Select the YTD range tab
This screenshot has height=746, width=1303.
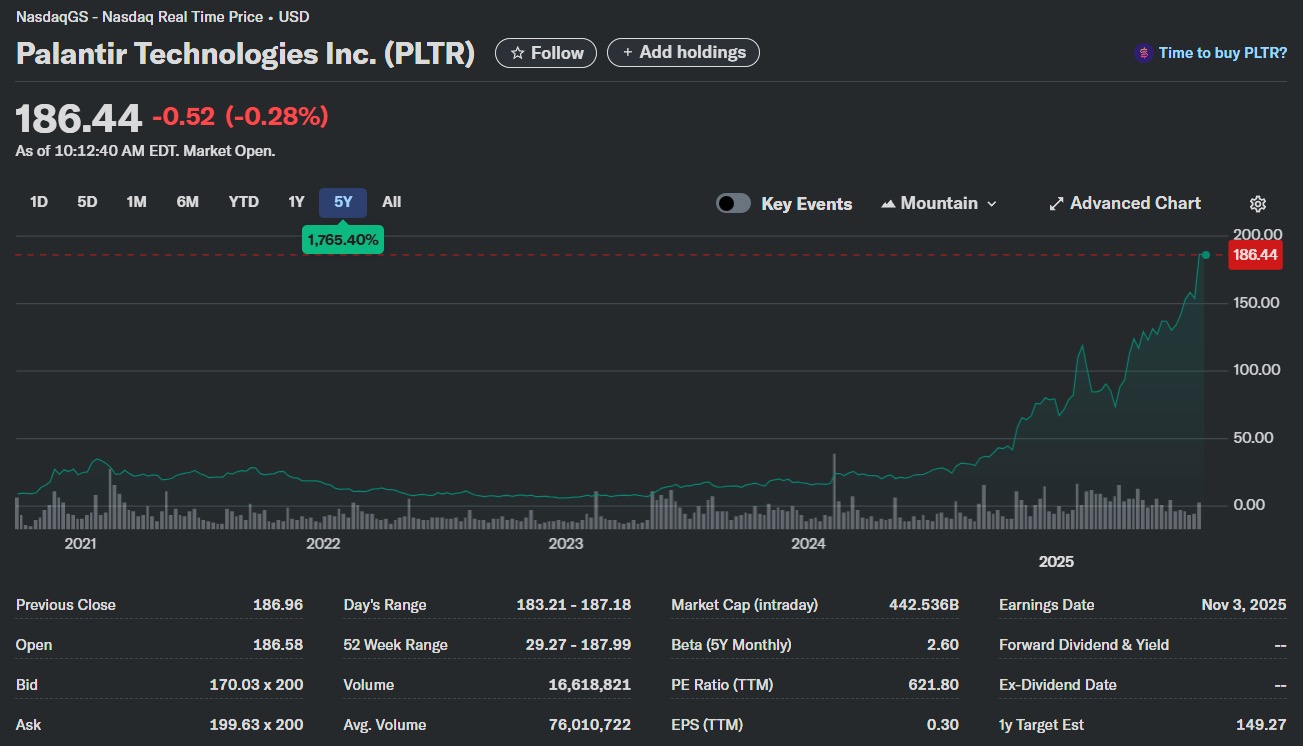click(243, 202)
